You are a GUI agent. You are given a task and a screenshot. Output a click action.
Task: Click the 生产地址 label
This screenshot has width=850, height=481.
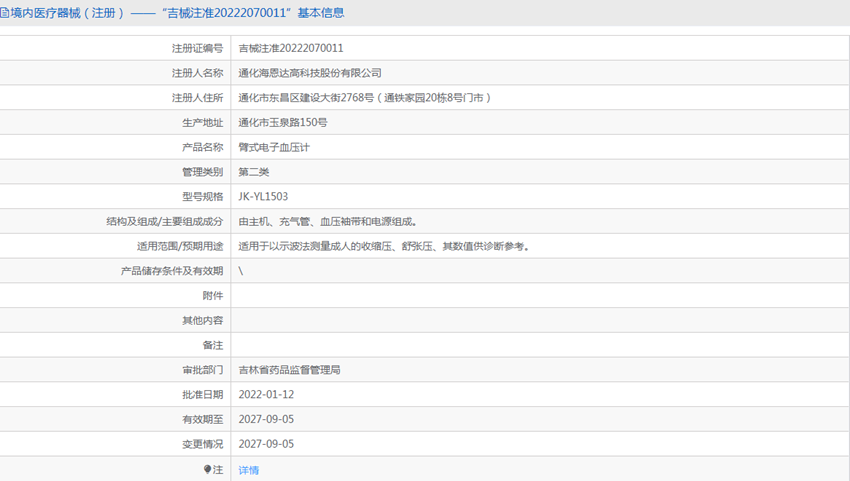(203, 123)
